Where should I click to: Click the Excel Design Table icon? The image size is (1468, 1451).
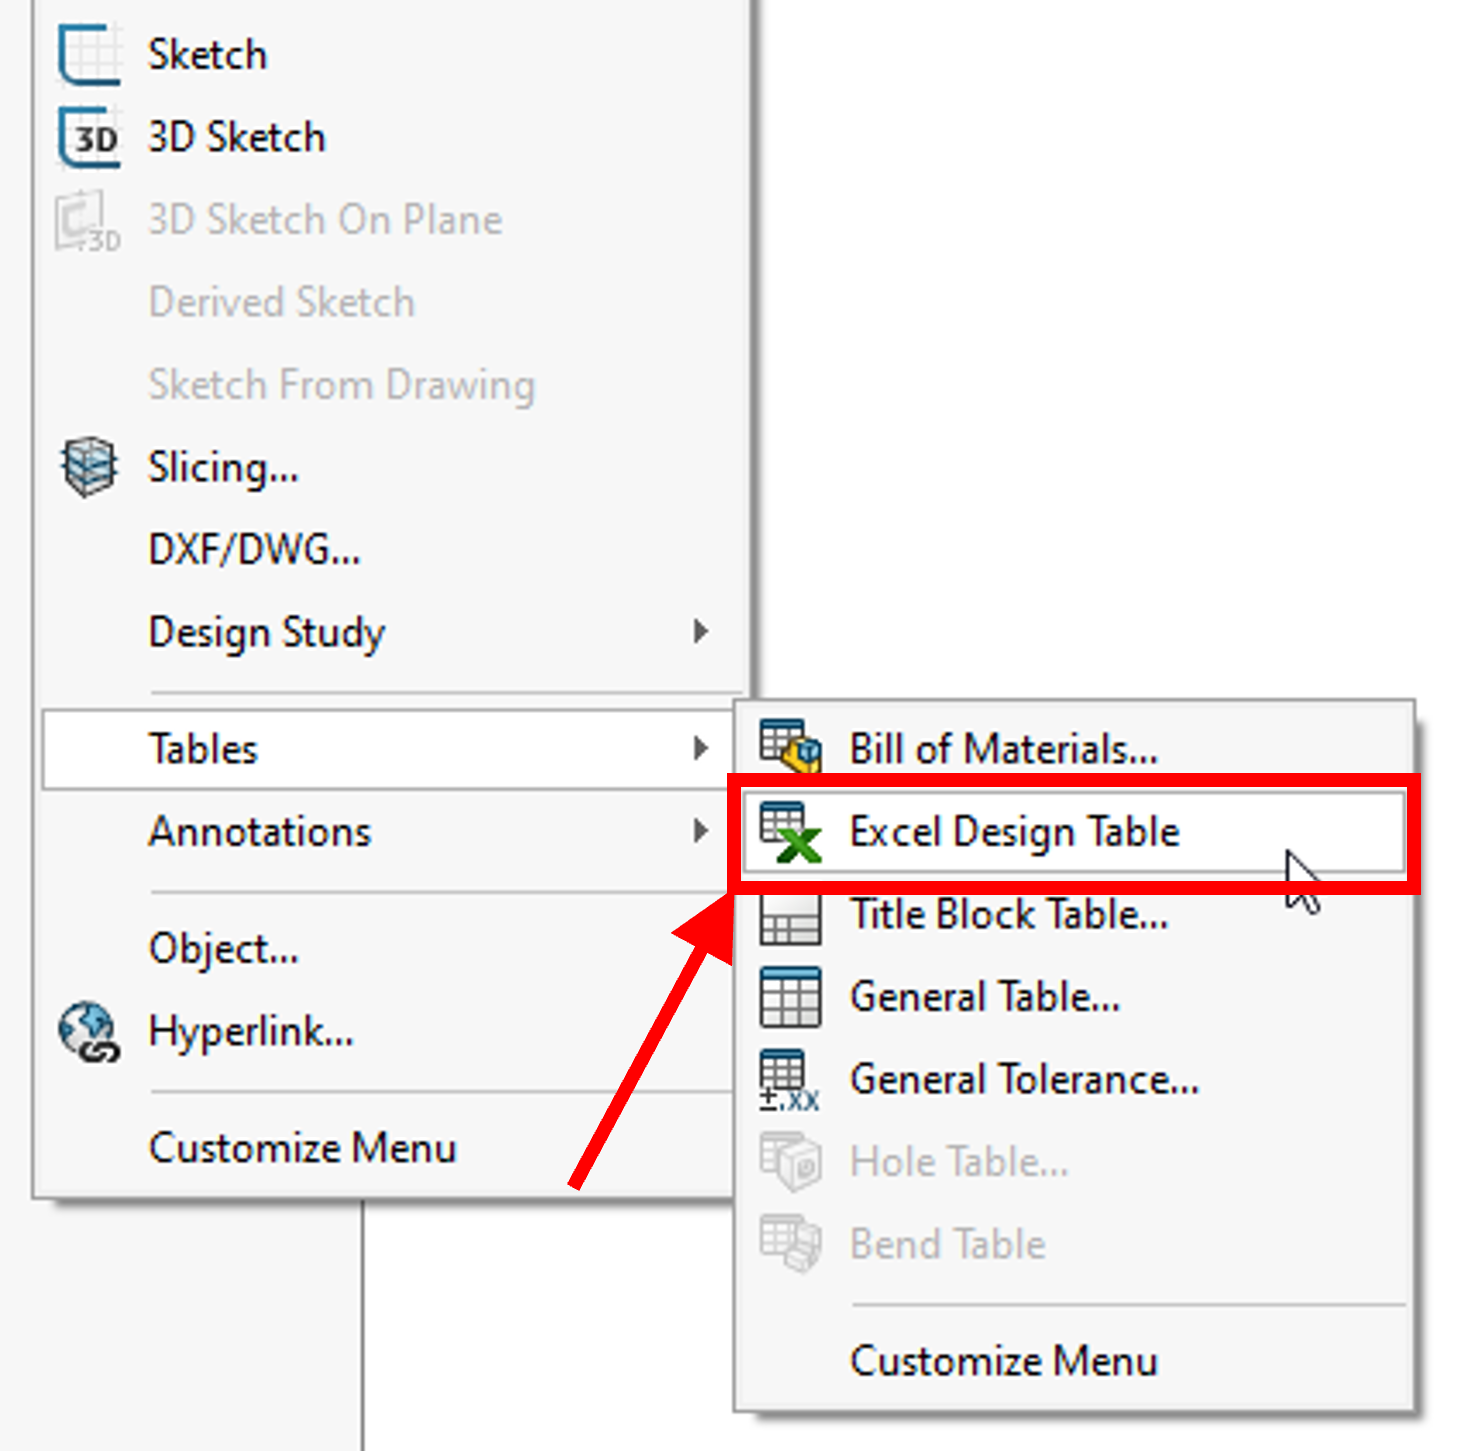790,832
